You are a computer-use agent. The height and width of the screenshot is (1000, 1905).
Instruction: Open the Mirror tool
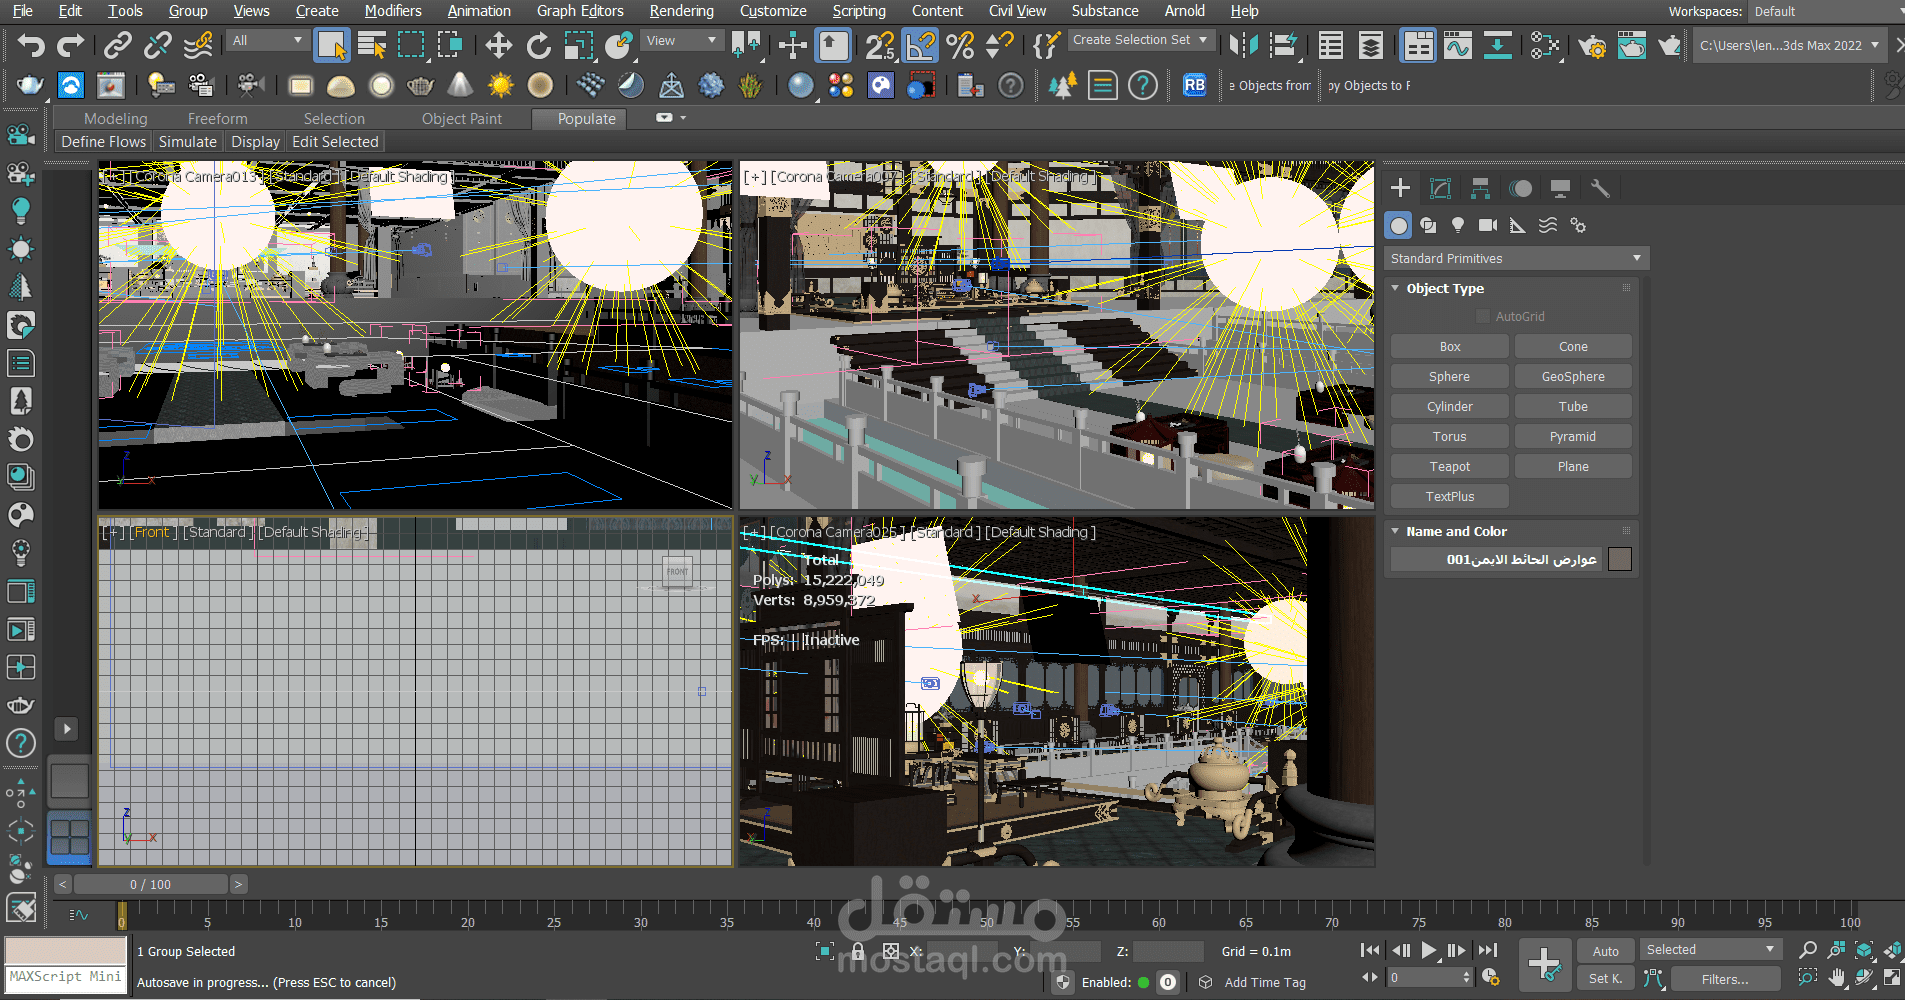1243,46
